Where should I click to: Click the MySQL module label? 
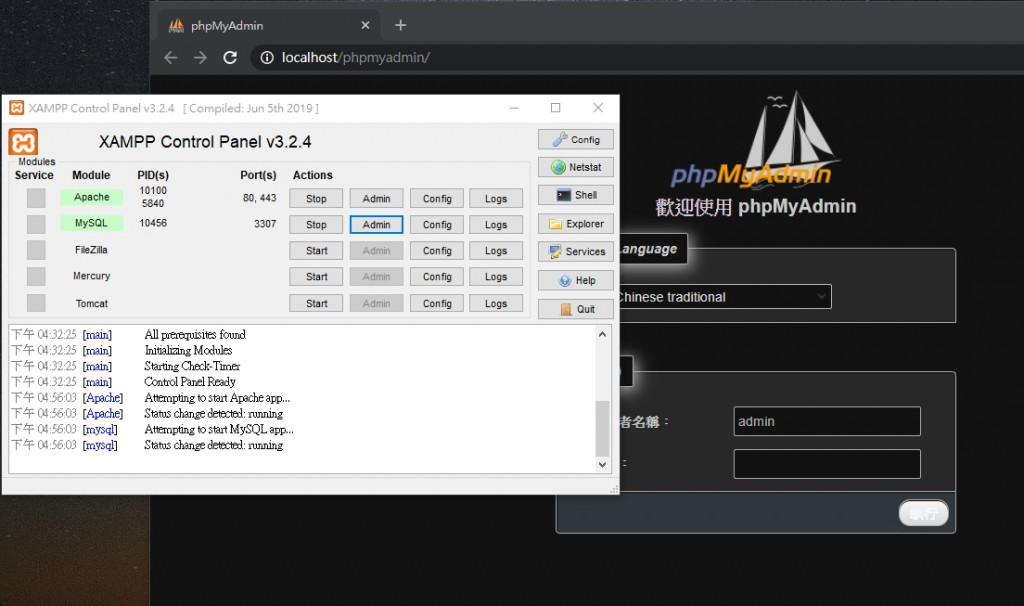[91, 223]
